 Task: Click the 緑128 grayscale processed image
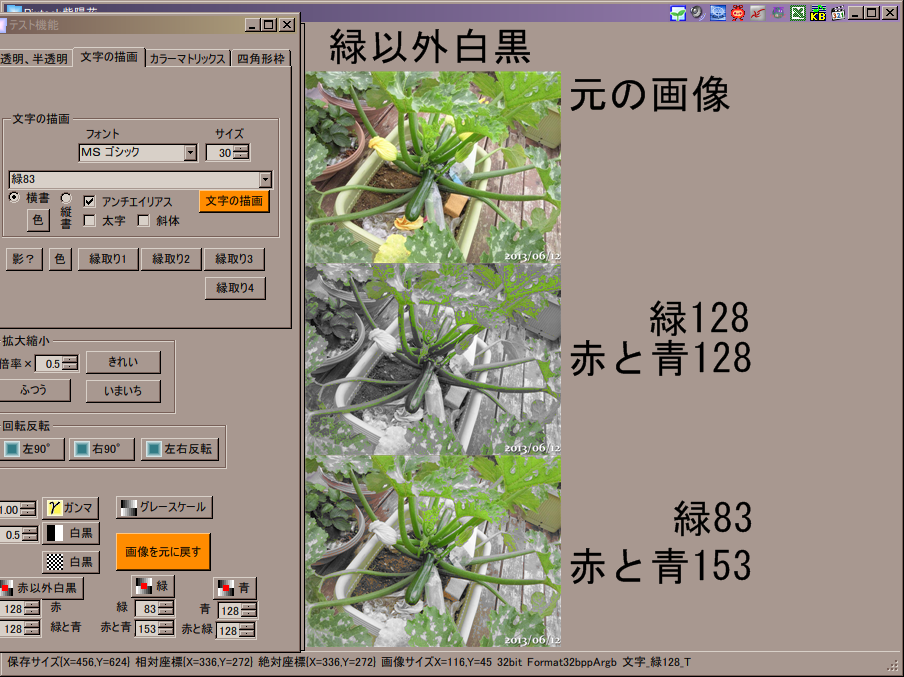tap(433, 359)
